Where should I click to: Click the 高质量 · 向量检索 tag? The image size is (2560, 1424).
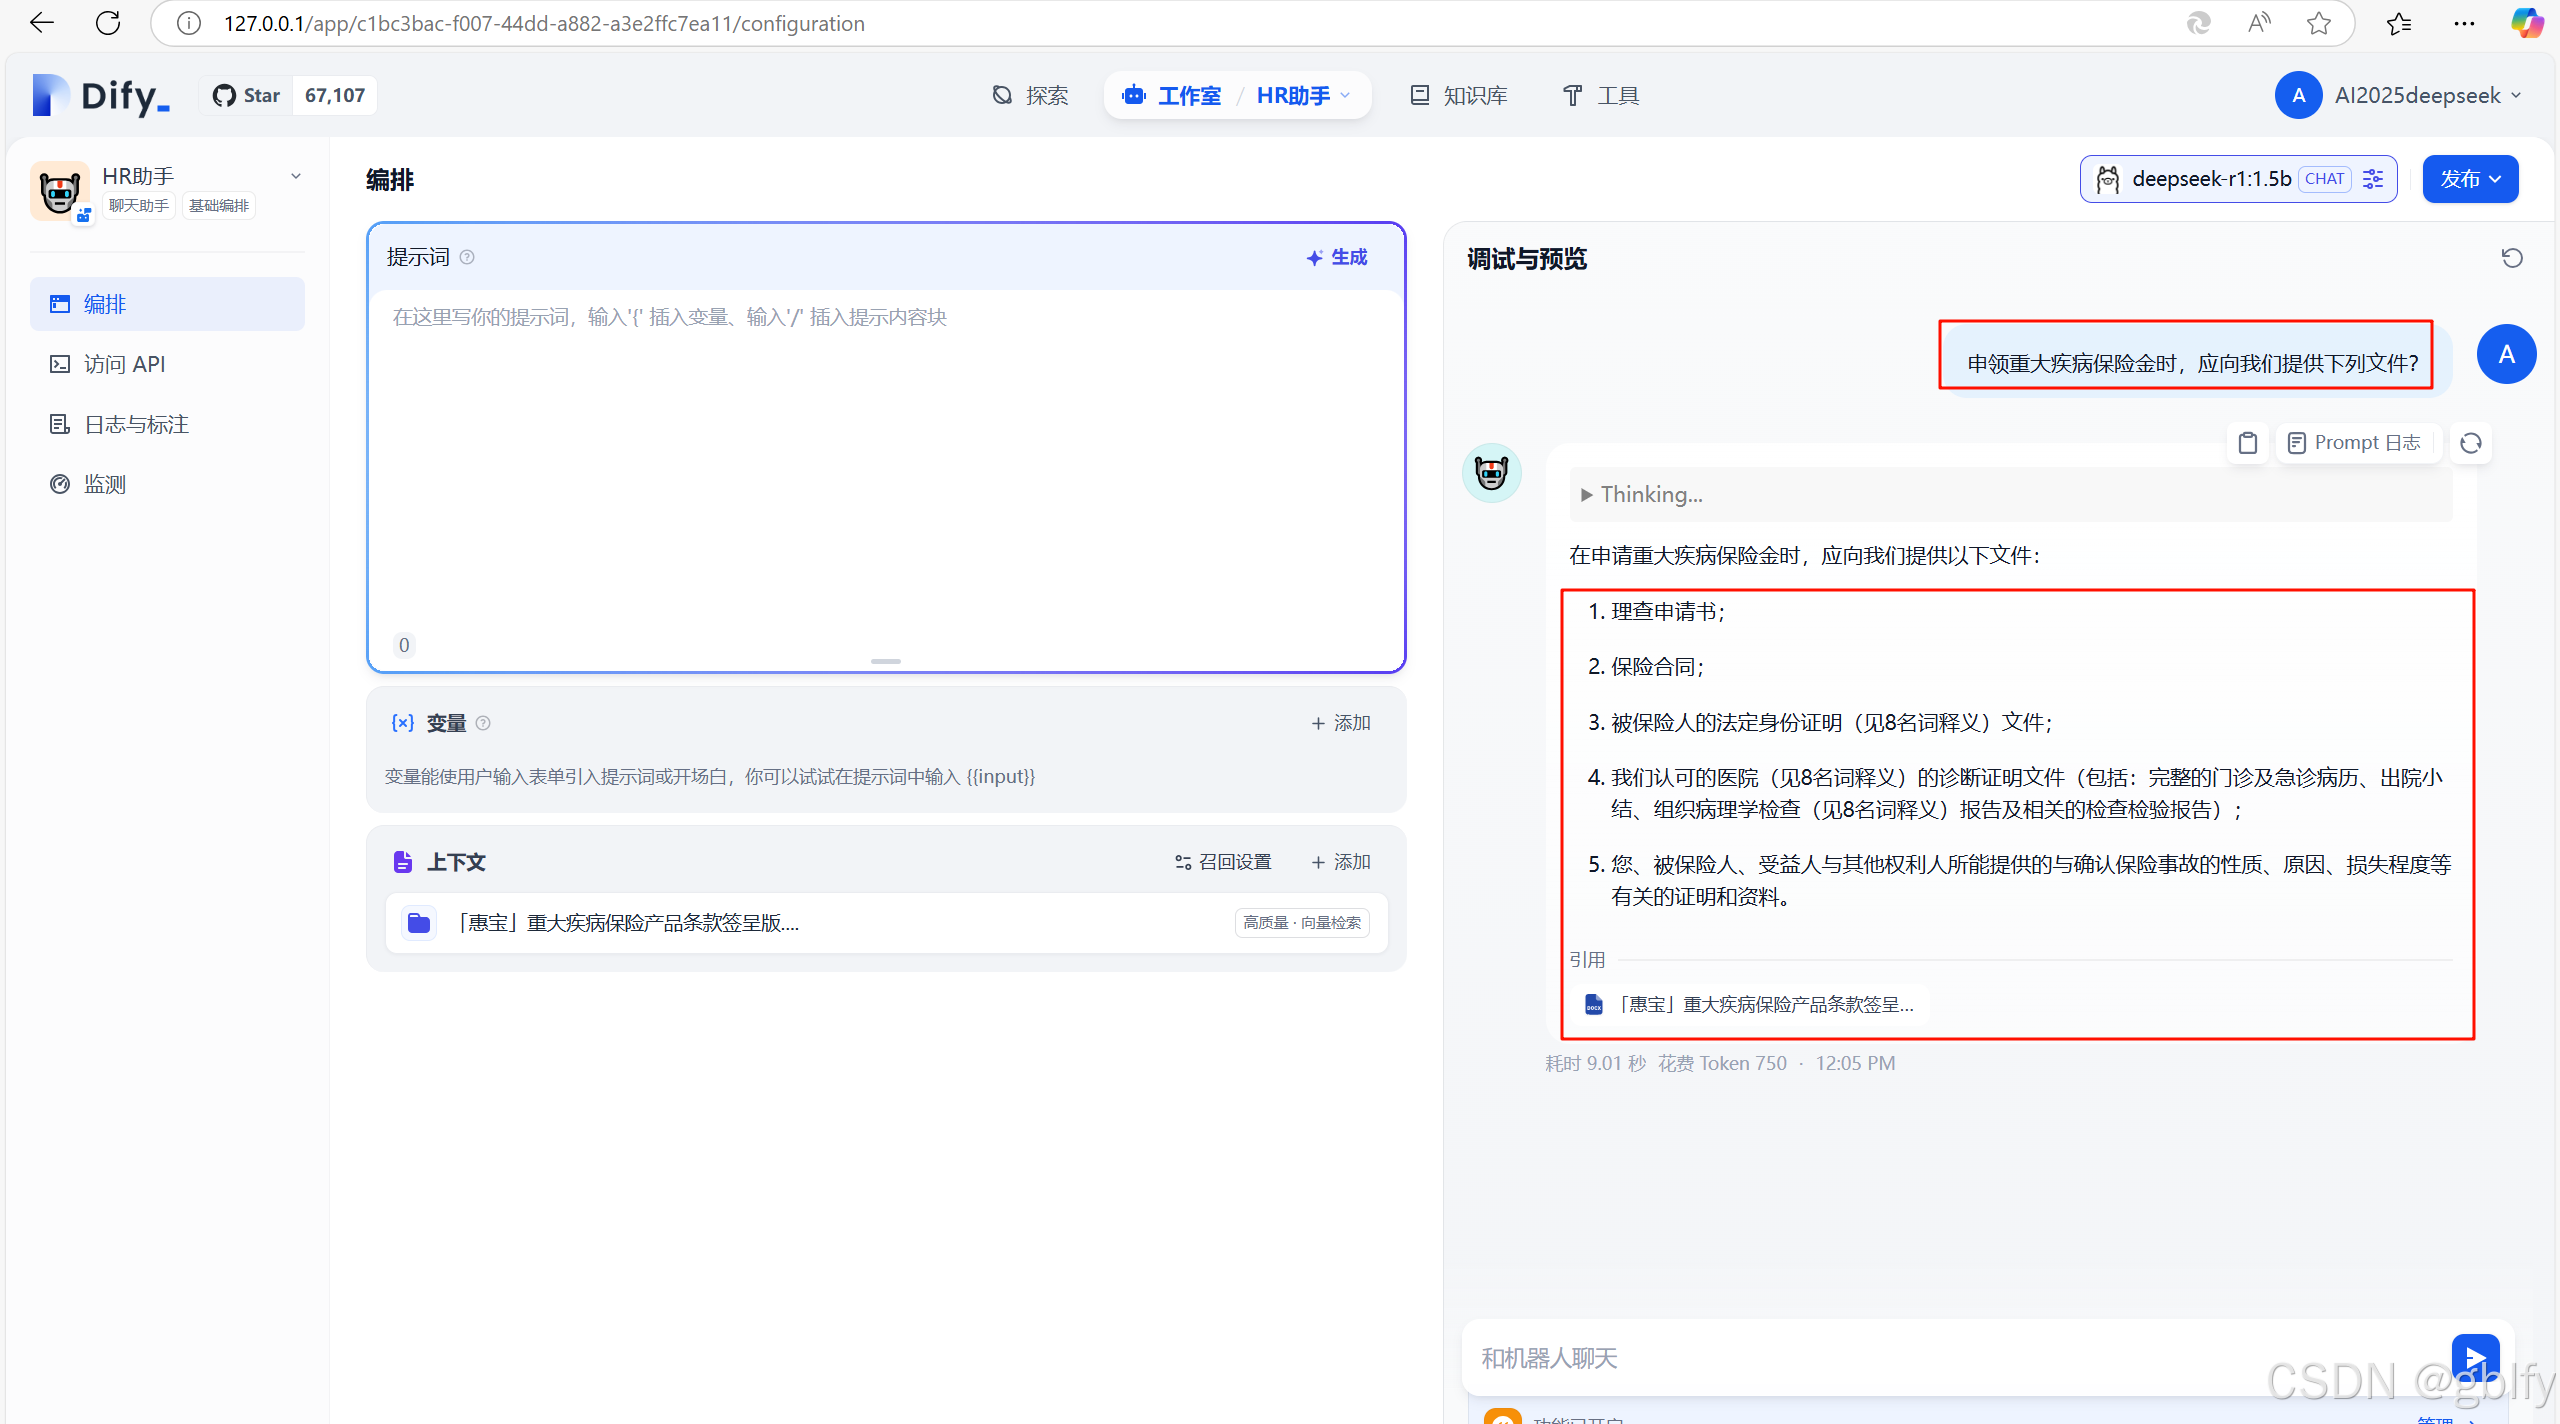1302,923
